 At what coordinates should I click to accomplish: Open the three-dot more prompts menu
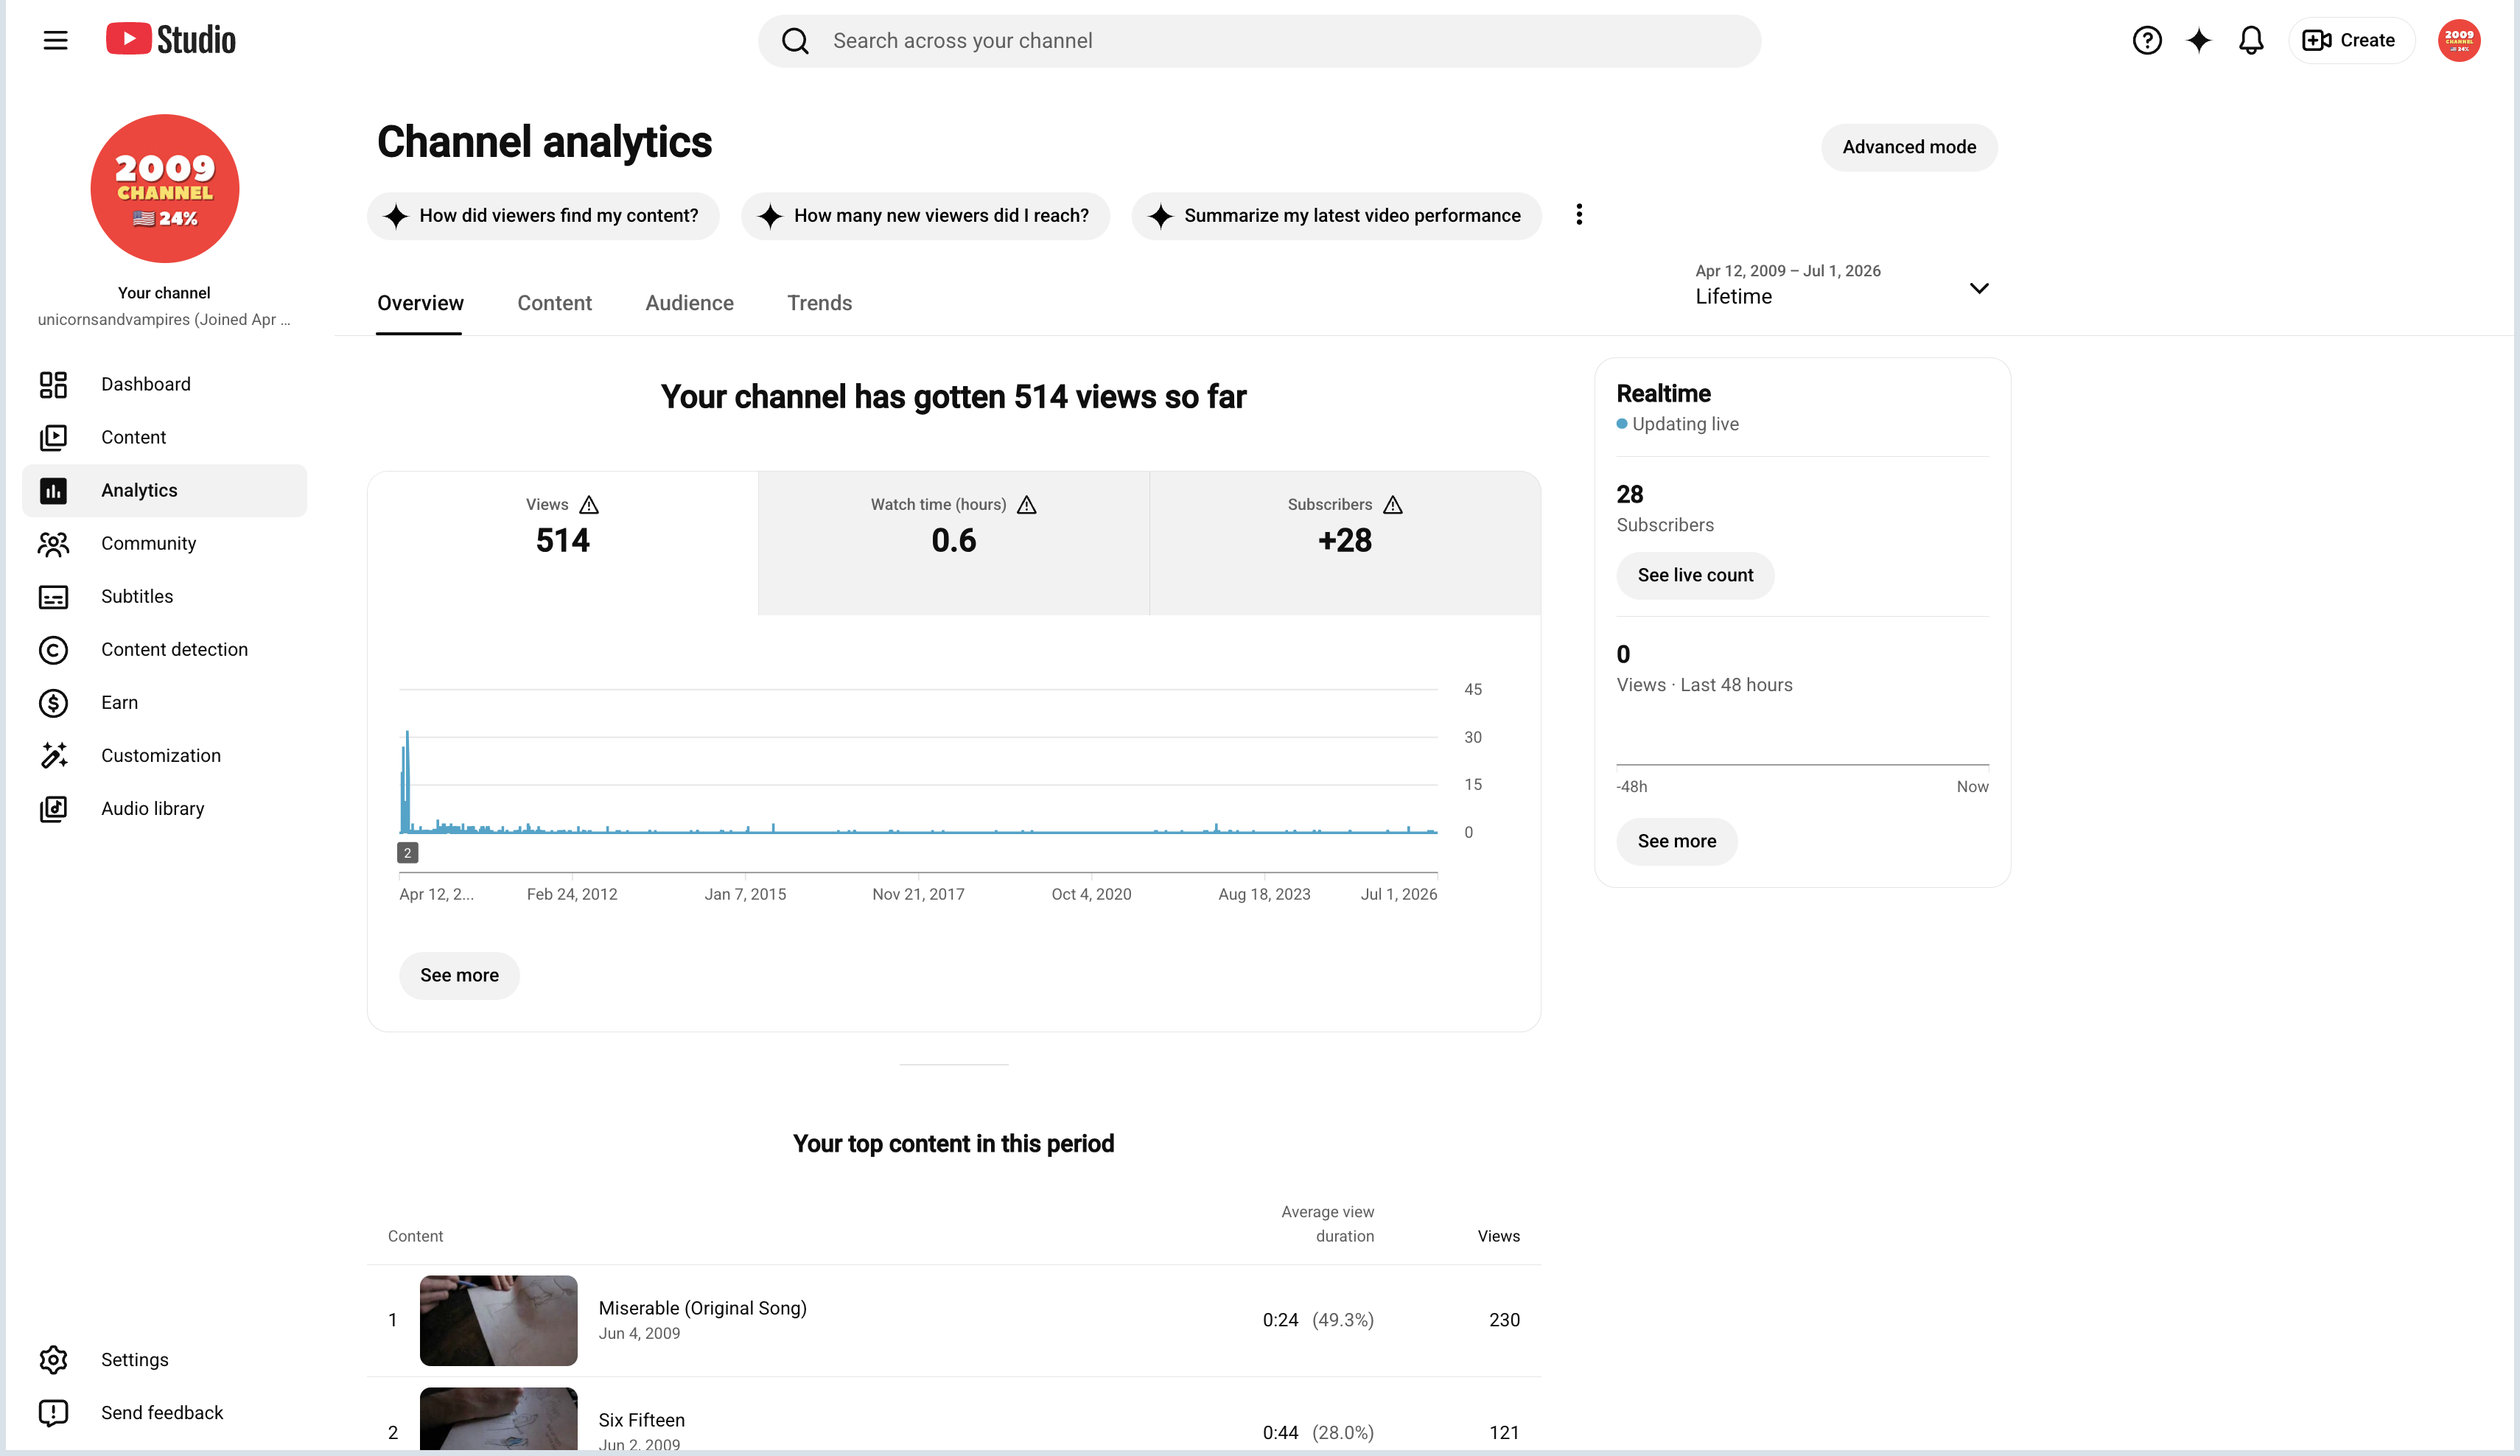coord(1578,215)
